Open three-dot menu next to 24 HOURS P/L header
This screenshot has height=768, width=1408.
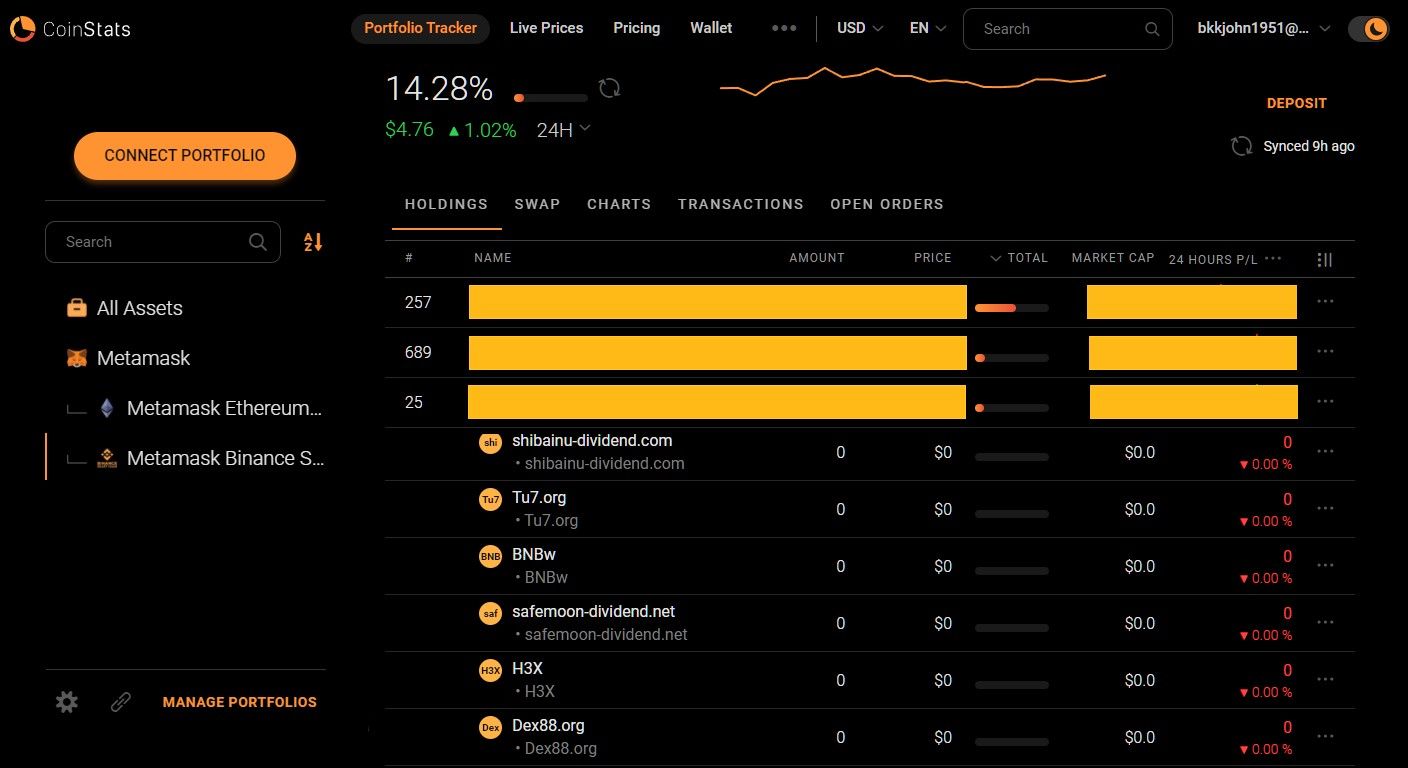point(1273,258)
